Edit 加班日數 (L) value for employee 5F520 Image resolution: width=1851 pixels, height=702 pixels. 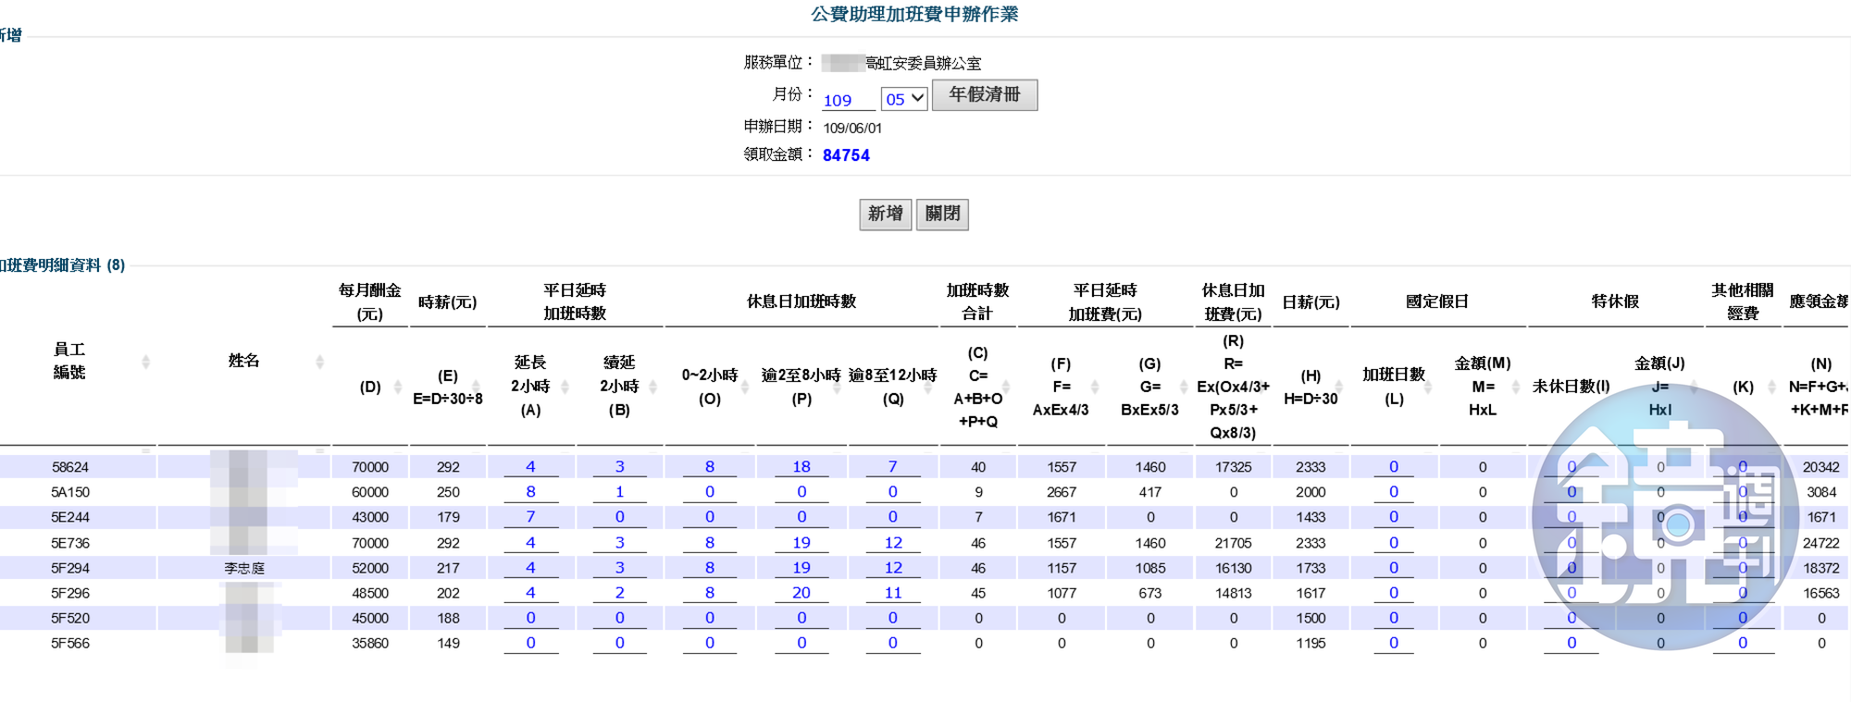[x=1393, y=618]
